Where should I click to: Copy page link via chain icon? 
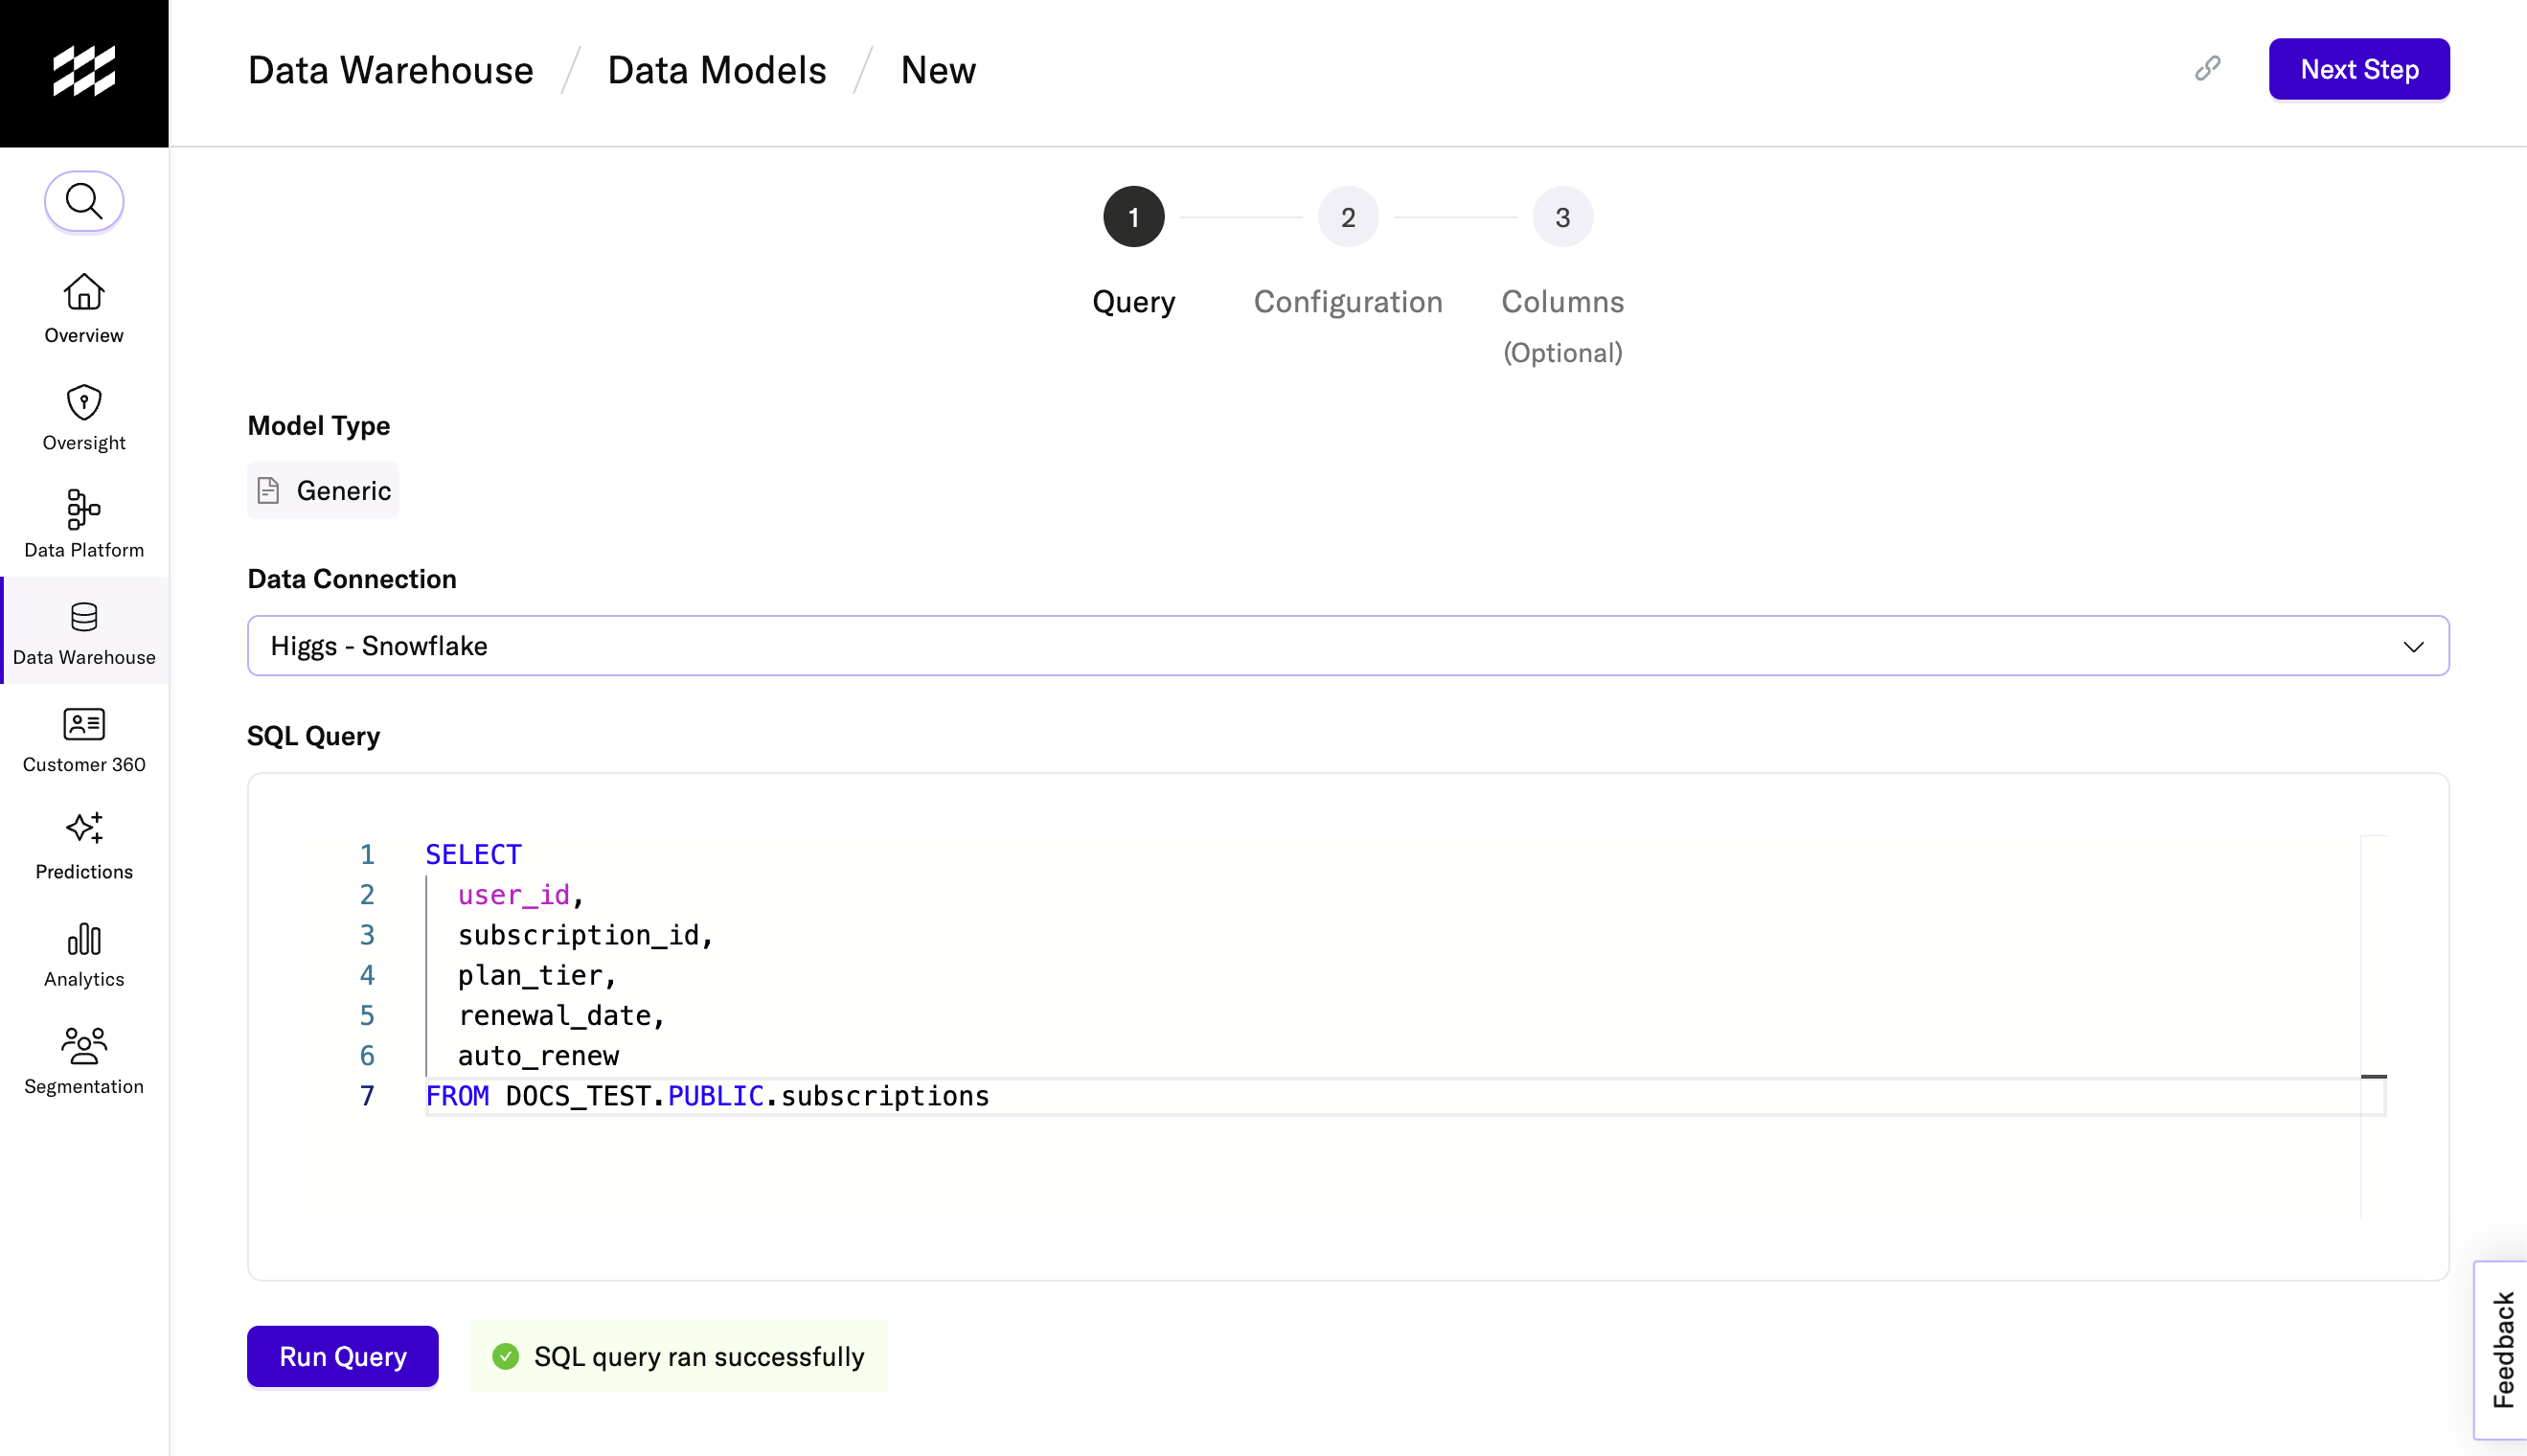coord(2207,69)
